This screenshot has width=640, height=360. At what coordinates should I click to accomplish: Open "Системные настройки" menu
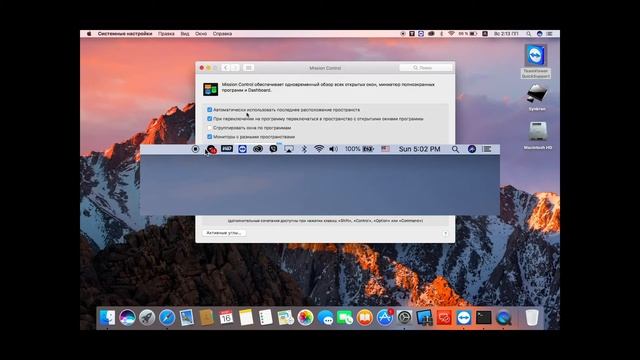(x=124, y=34)
